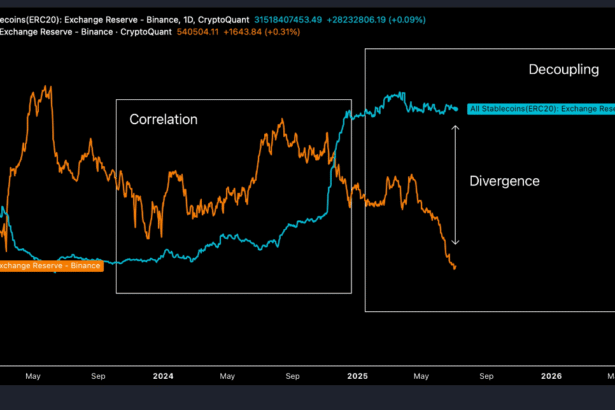This screenshot has height=410, width=615.
Task: Click the Divergence annotation text
Action: coord(504,181)
